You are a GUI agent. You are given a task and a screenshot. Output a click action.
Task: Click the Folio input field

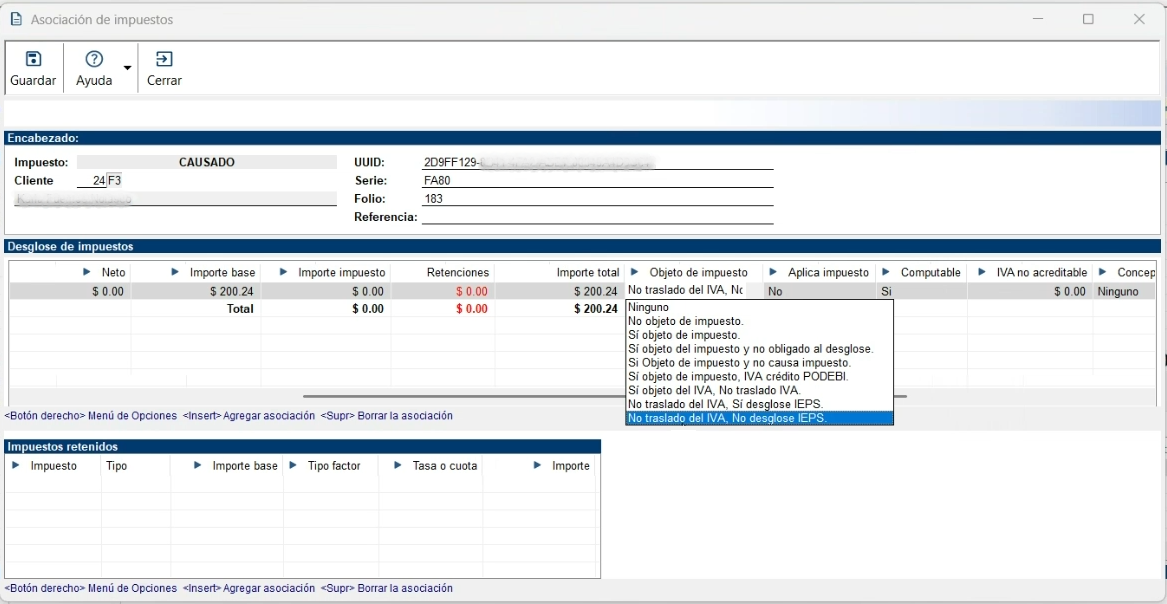pyautogui.click(x=597, y=199)
